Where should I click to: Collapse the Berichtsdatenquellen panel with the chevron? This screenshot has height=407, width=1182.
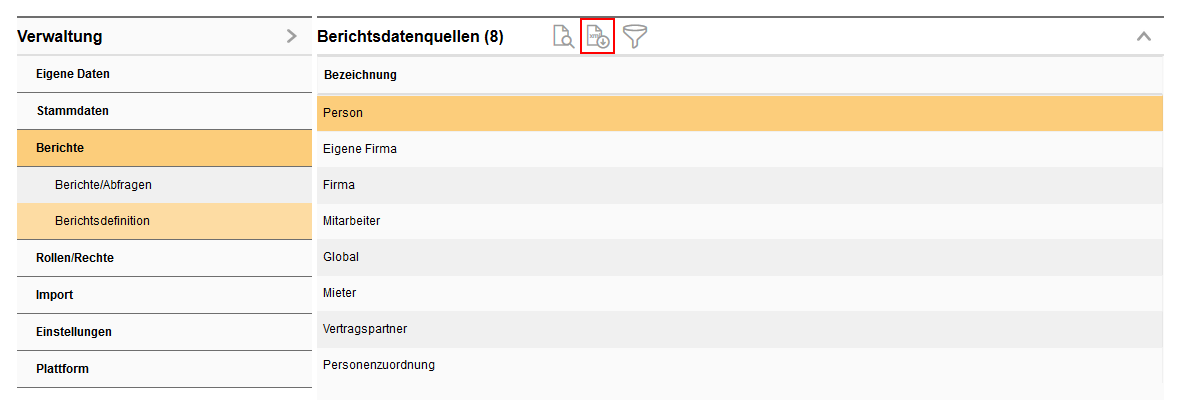tap(1144, 37)
